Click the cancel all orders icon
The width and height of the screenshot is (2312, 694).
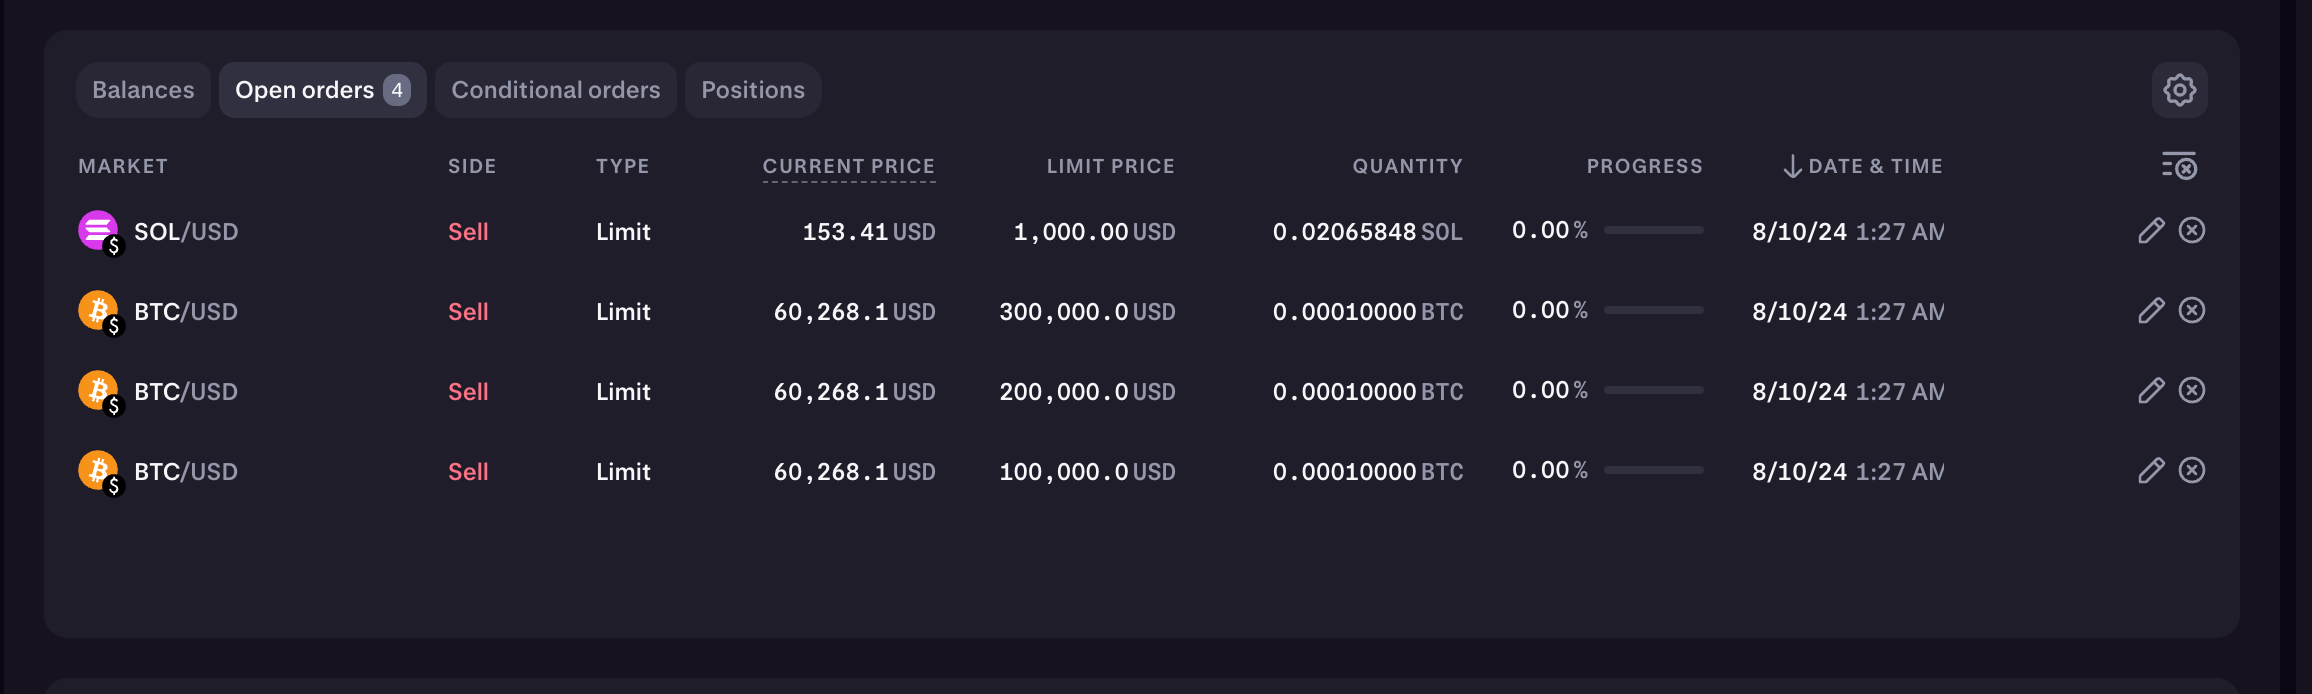[x=2179, y=166]
